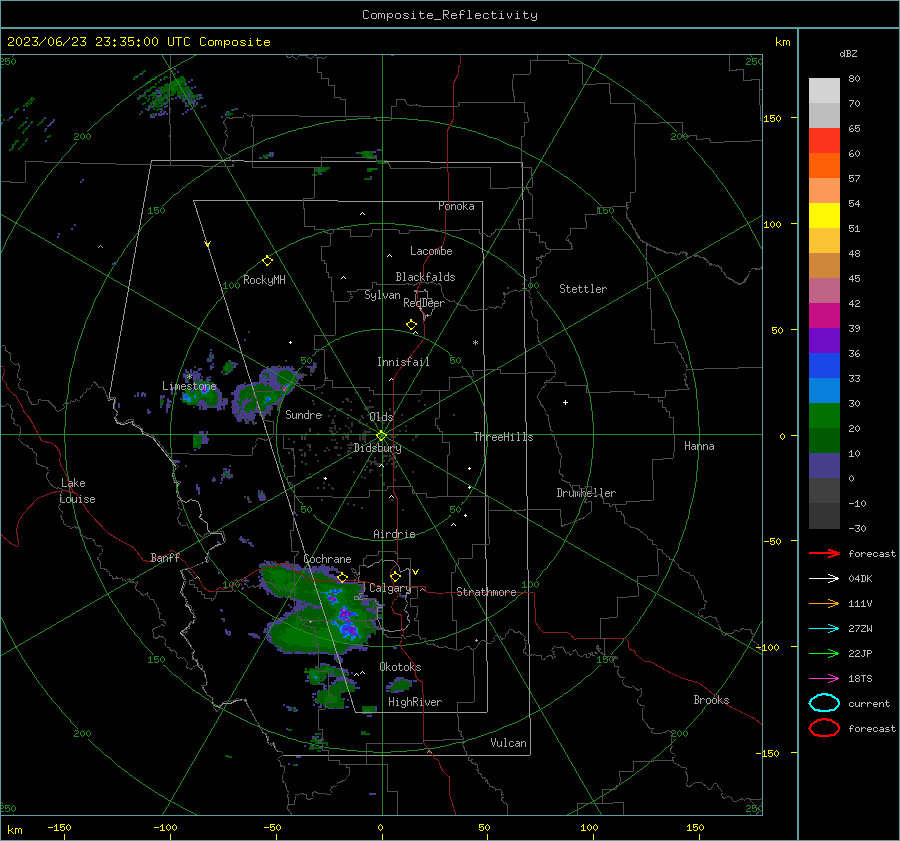Click the Limestone label

pos(189,386)
